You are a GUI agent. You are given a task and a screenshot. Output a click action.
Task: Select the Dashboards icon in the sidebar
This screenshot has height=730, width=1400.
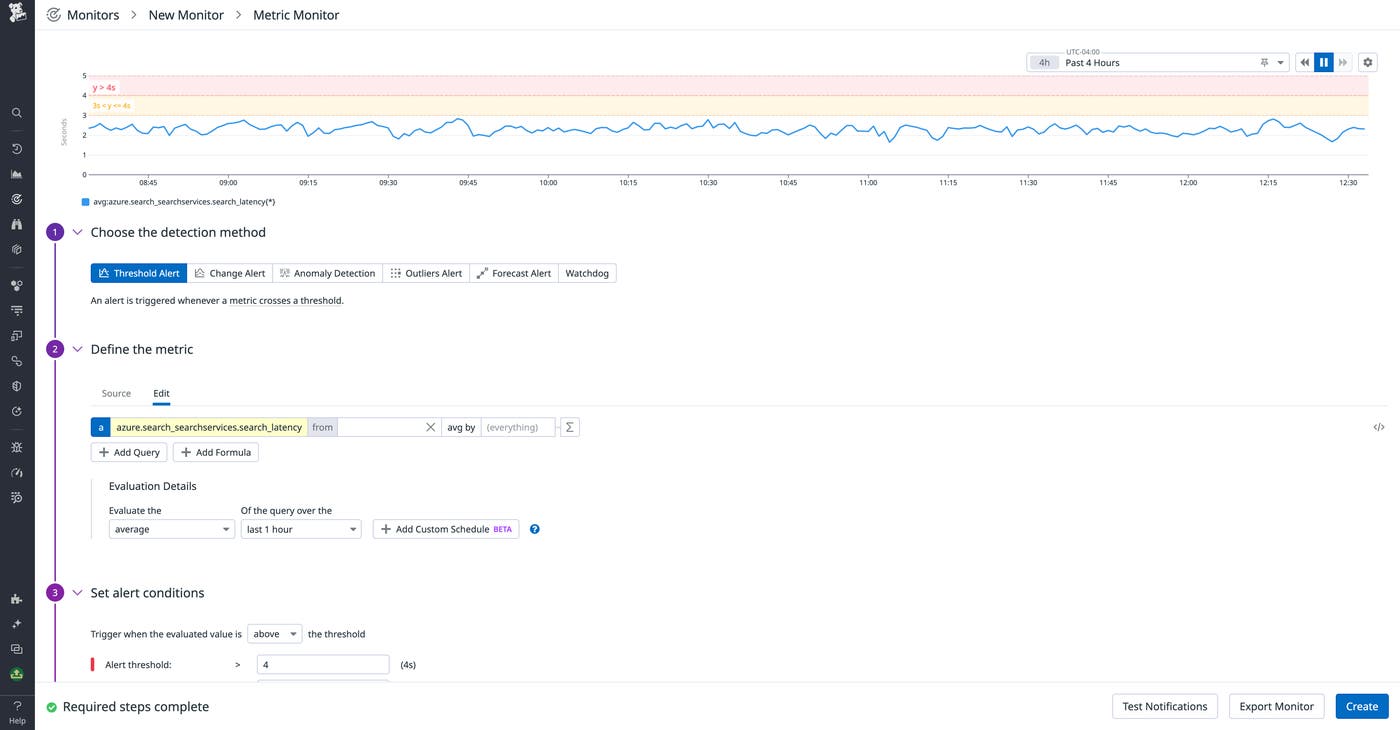point(16,173)
